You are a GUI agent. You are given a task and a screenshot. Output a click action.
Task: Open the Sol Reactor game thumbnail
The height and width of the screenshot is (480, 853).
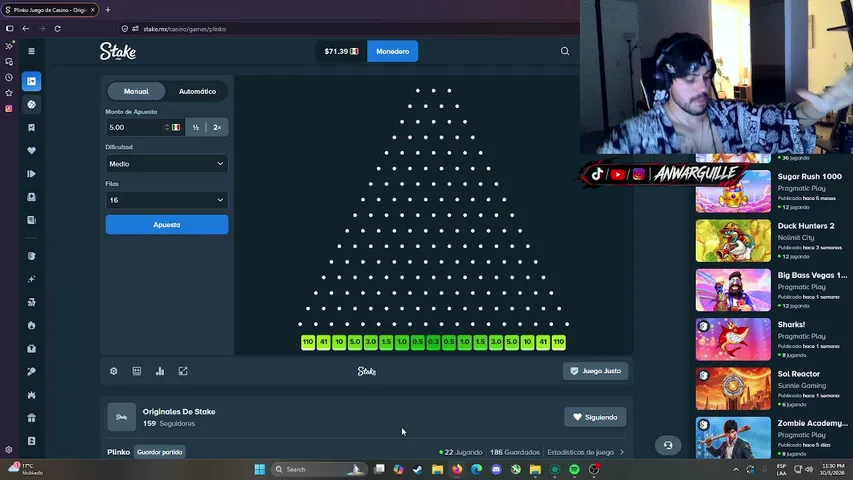click(733, 389)
